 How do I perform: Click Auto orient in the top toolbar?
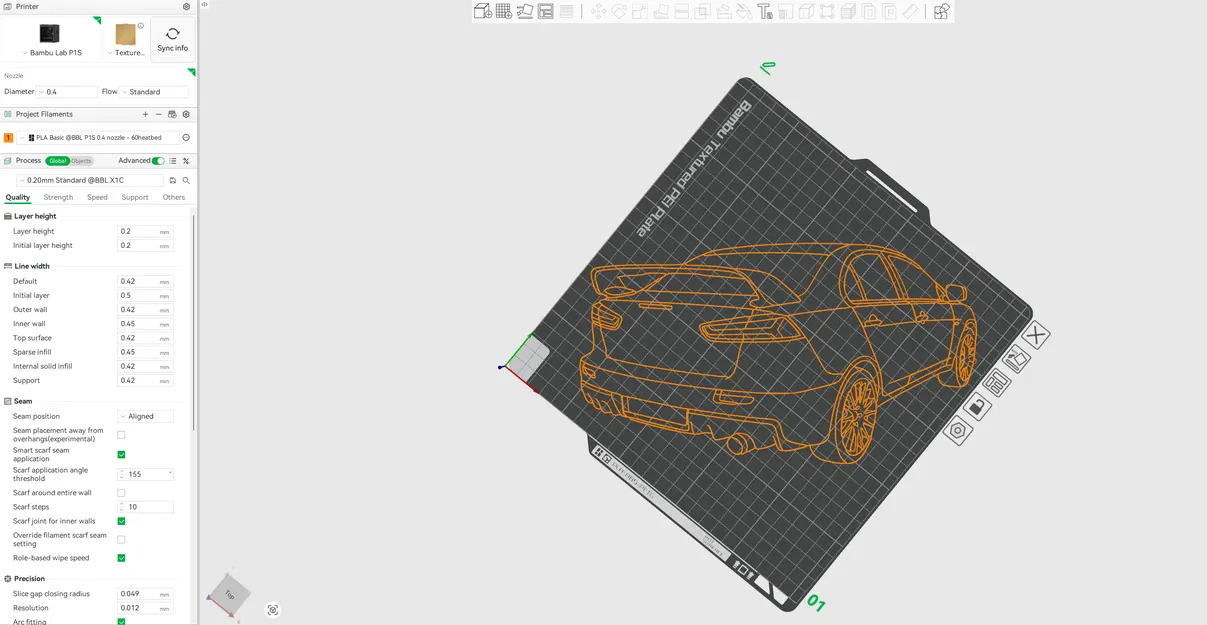[524, 12]
